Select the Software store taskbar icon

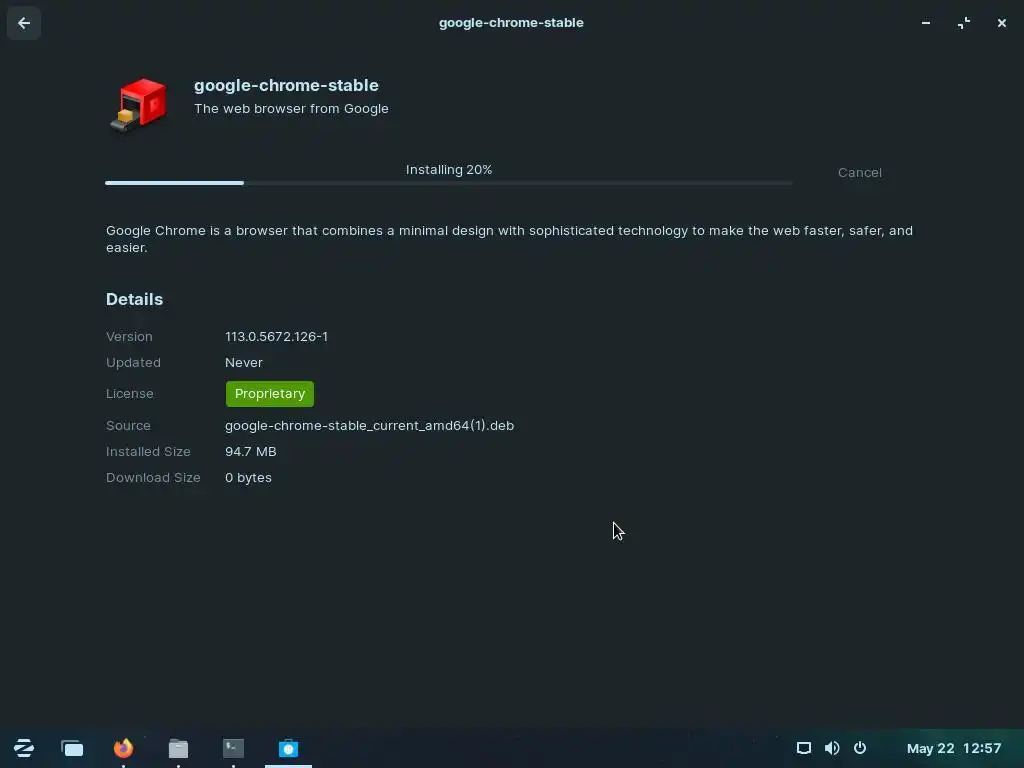point(288,748)
